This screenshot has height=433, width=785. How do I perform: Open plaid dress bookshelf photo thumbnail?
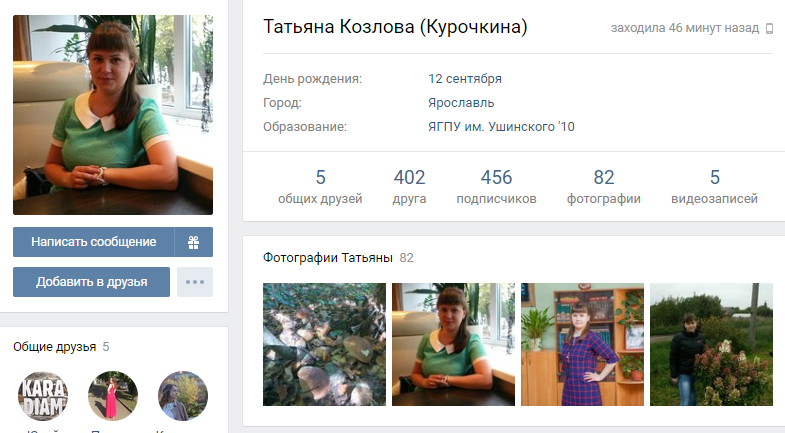coord(582,344)
